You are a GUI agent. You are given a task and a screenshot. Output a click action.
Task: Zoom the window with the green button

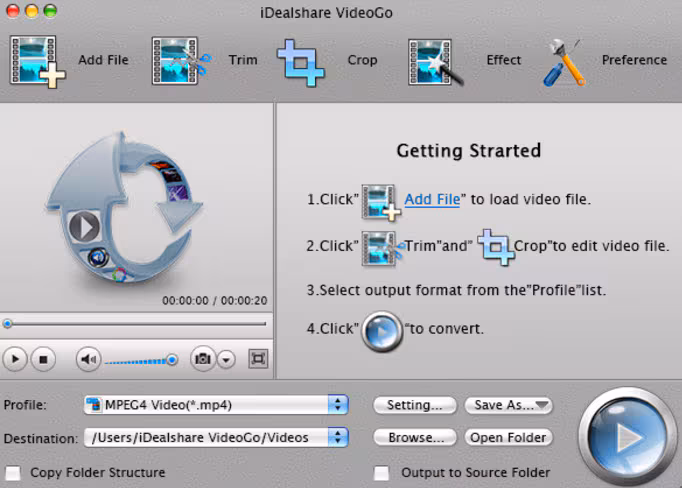click(50, 11)
